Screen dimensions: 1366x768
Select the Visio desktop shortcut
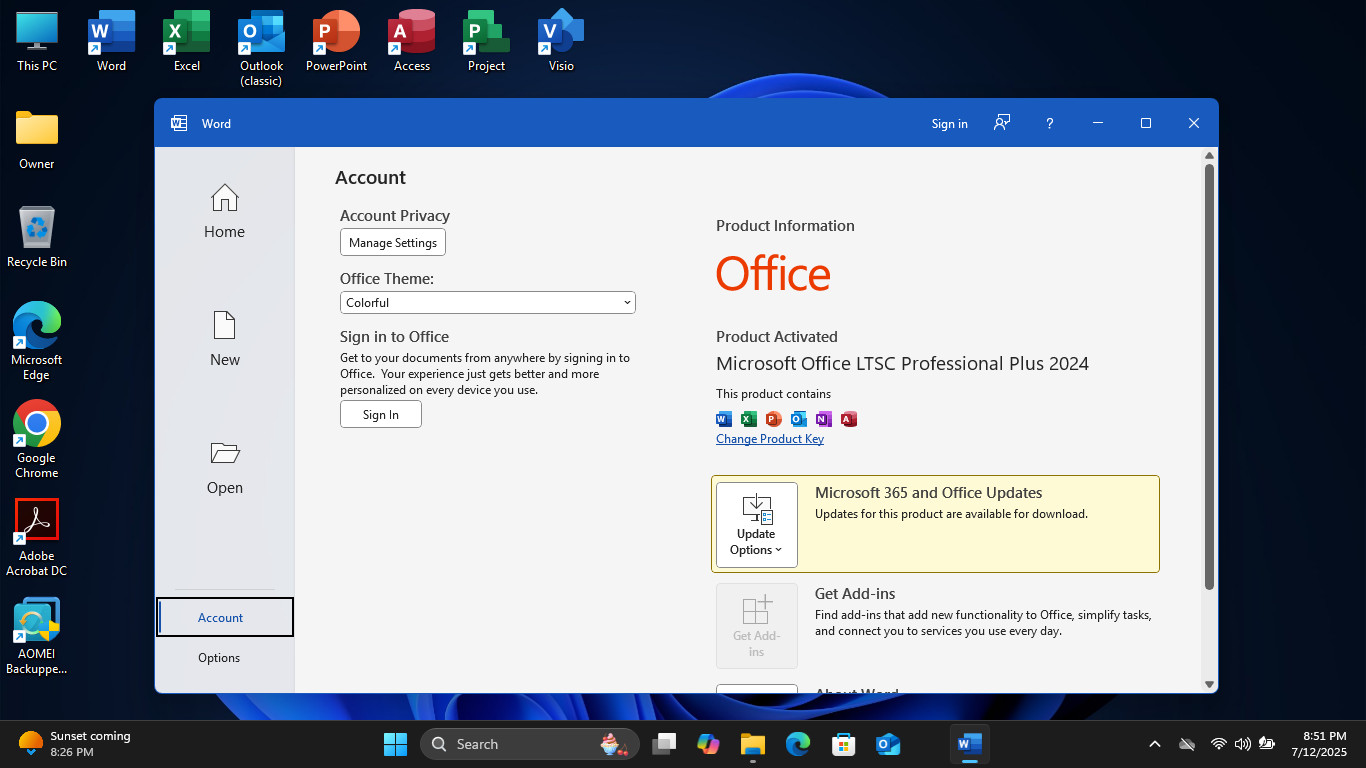click(x=561, y=41)
